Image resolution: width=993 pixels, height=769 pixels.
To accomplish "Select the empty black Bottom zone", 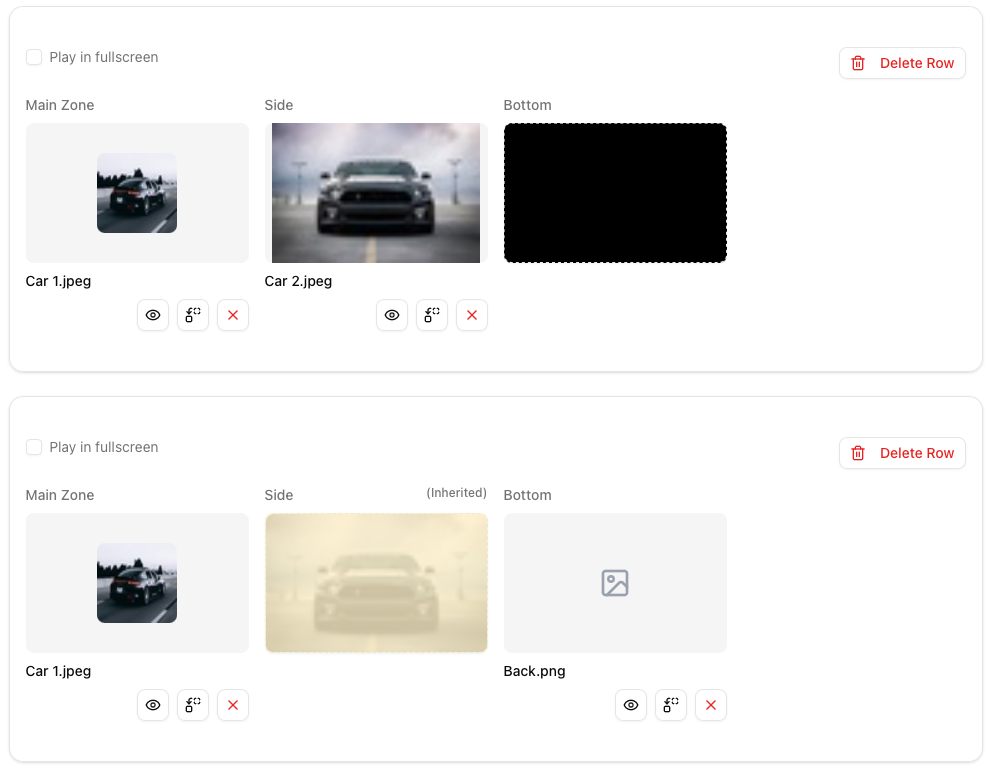I will tap(615, 193).
